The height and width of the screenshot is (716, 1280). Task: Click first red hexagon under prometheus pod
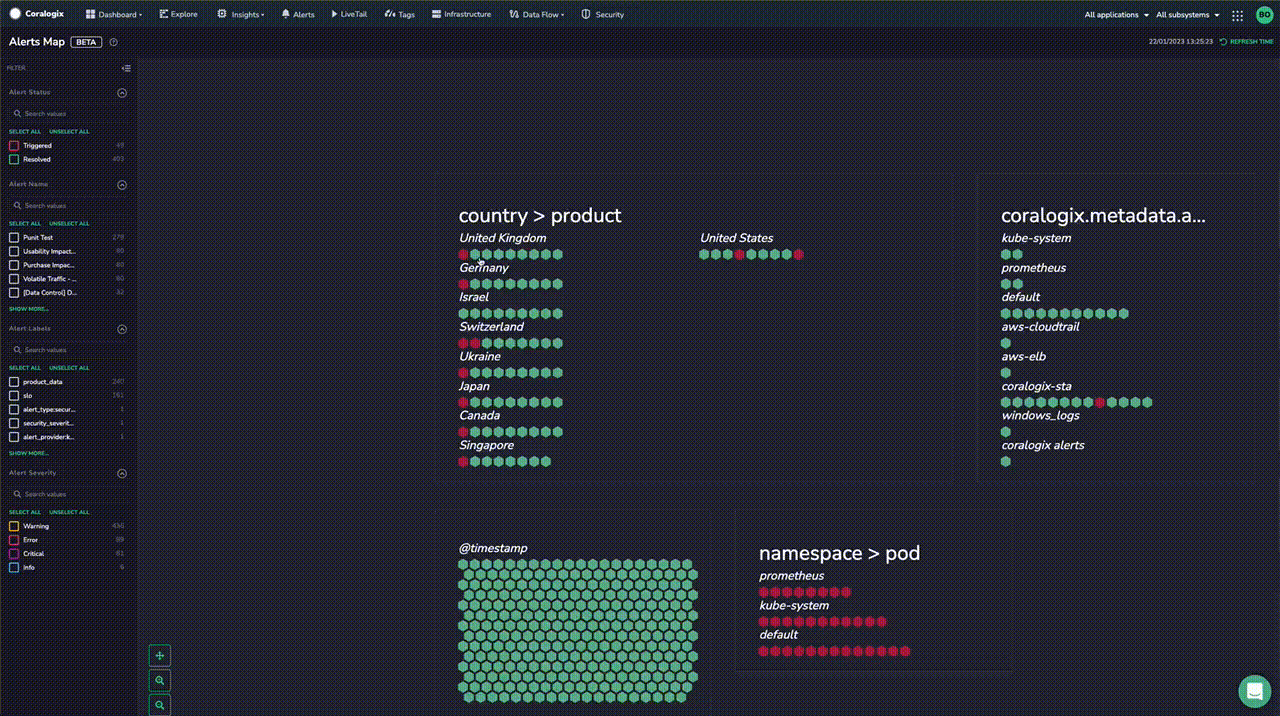(764, 592)
